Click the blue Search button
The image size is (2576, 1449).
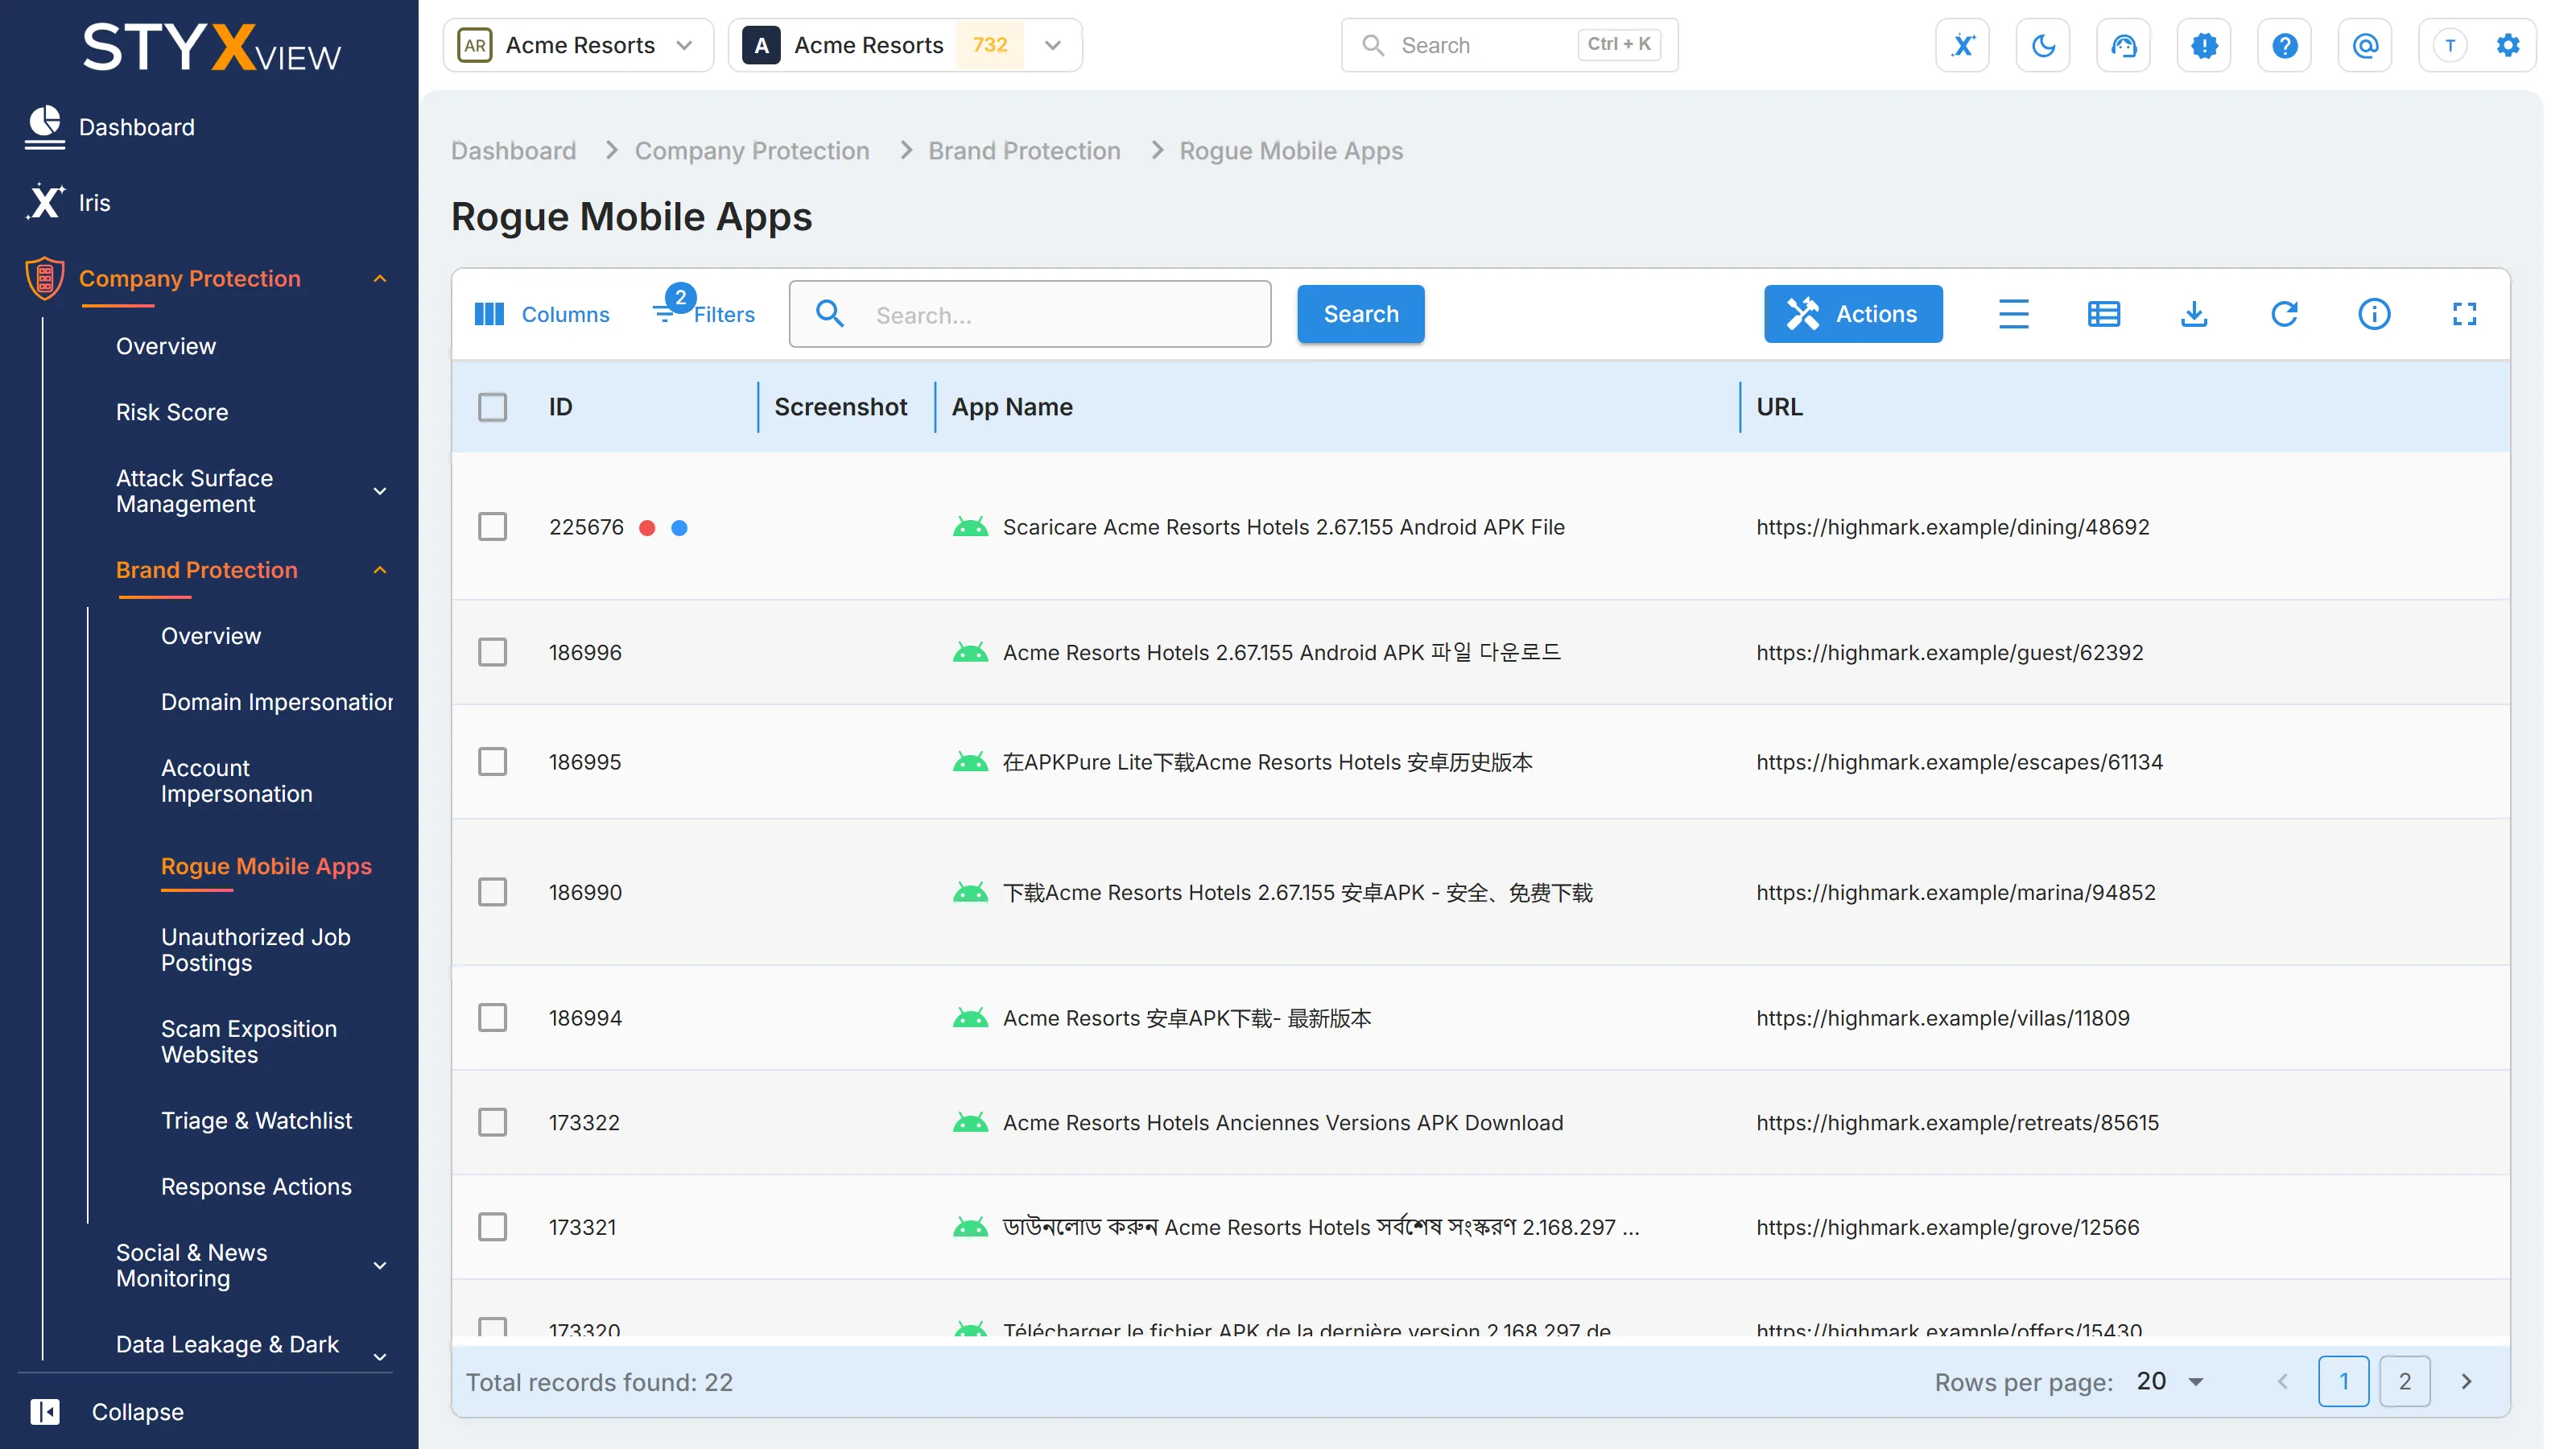click(1360, 314)
